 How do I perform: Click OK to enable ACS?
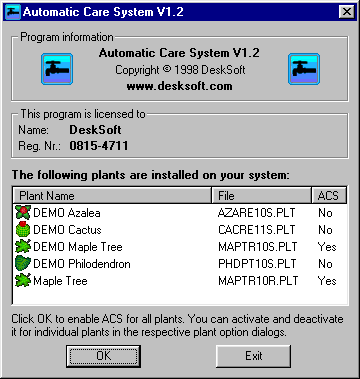[x=103, y=356]
